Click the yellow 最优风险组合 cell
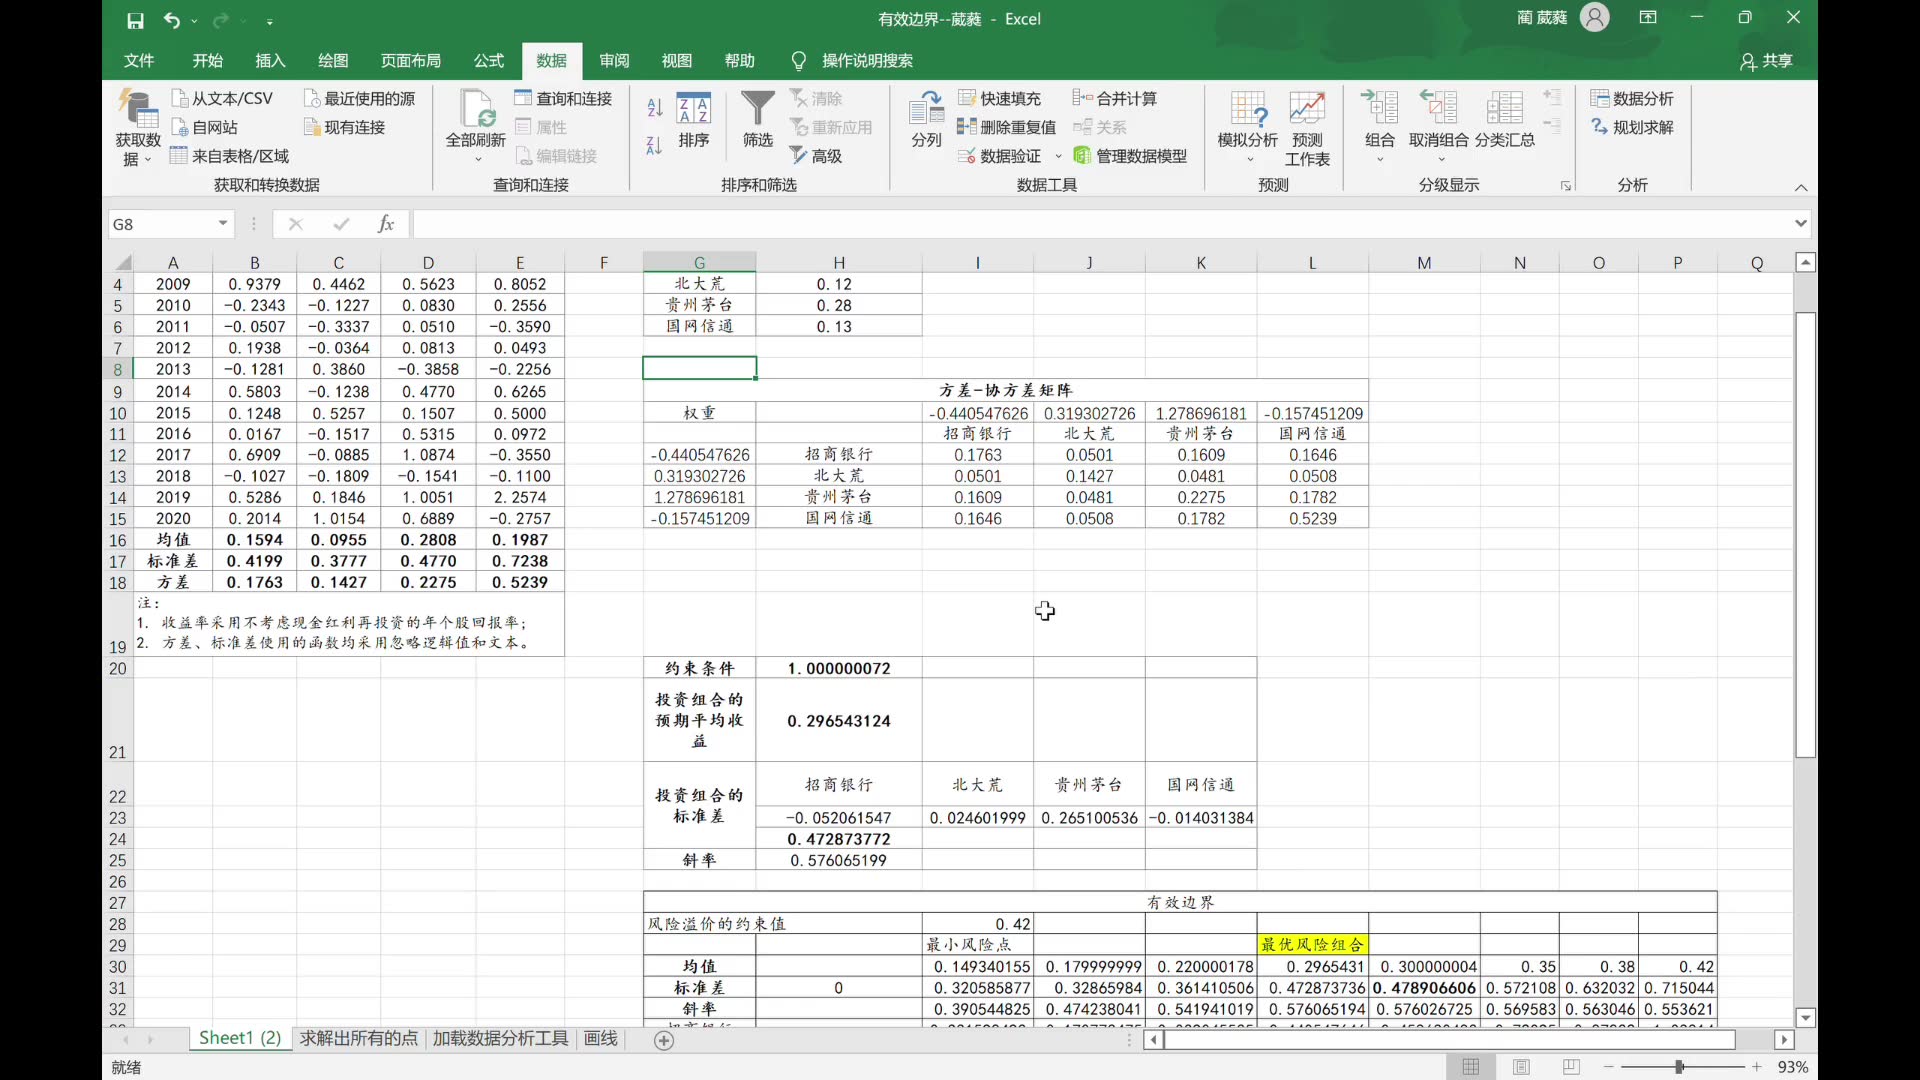Image resolution: width=1920 pixels, height=1080 pixels. tap(1312, 945)
